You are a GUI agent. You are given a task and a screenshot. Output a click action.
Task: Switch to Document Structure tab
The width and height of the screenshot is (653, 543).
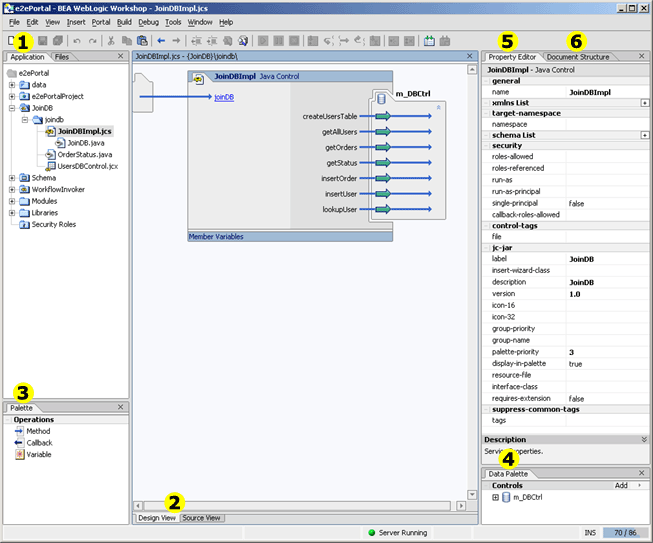tap(578, 57)
